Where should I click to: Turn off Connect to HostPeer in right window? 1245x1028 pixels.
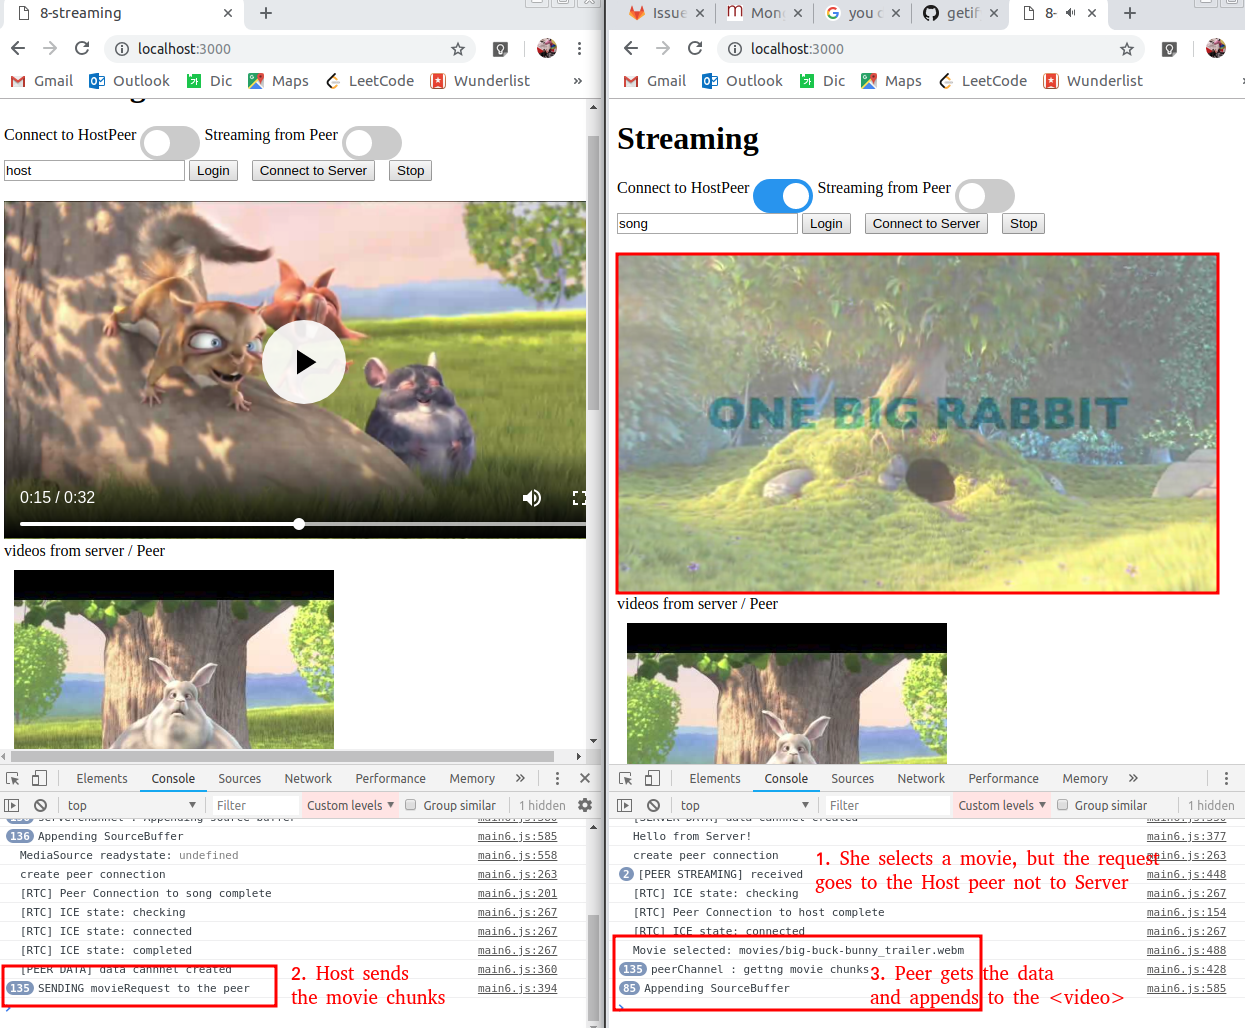[x=783, y=196]
